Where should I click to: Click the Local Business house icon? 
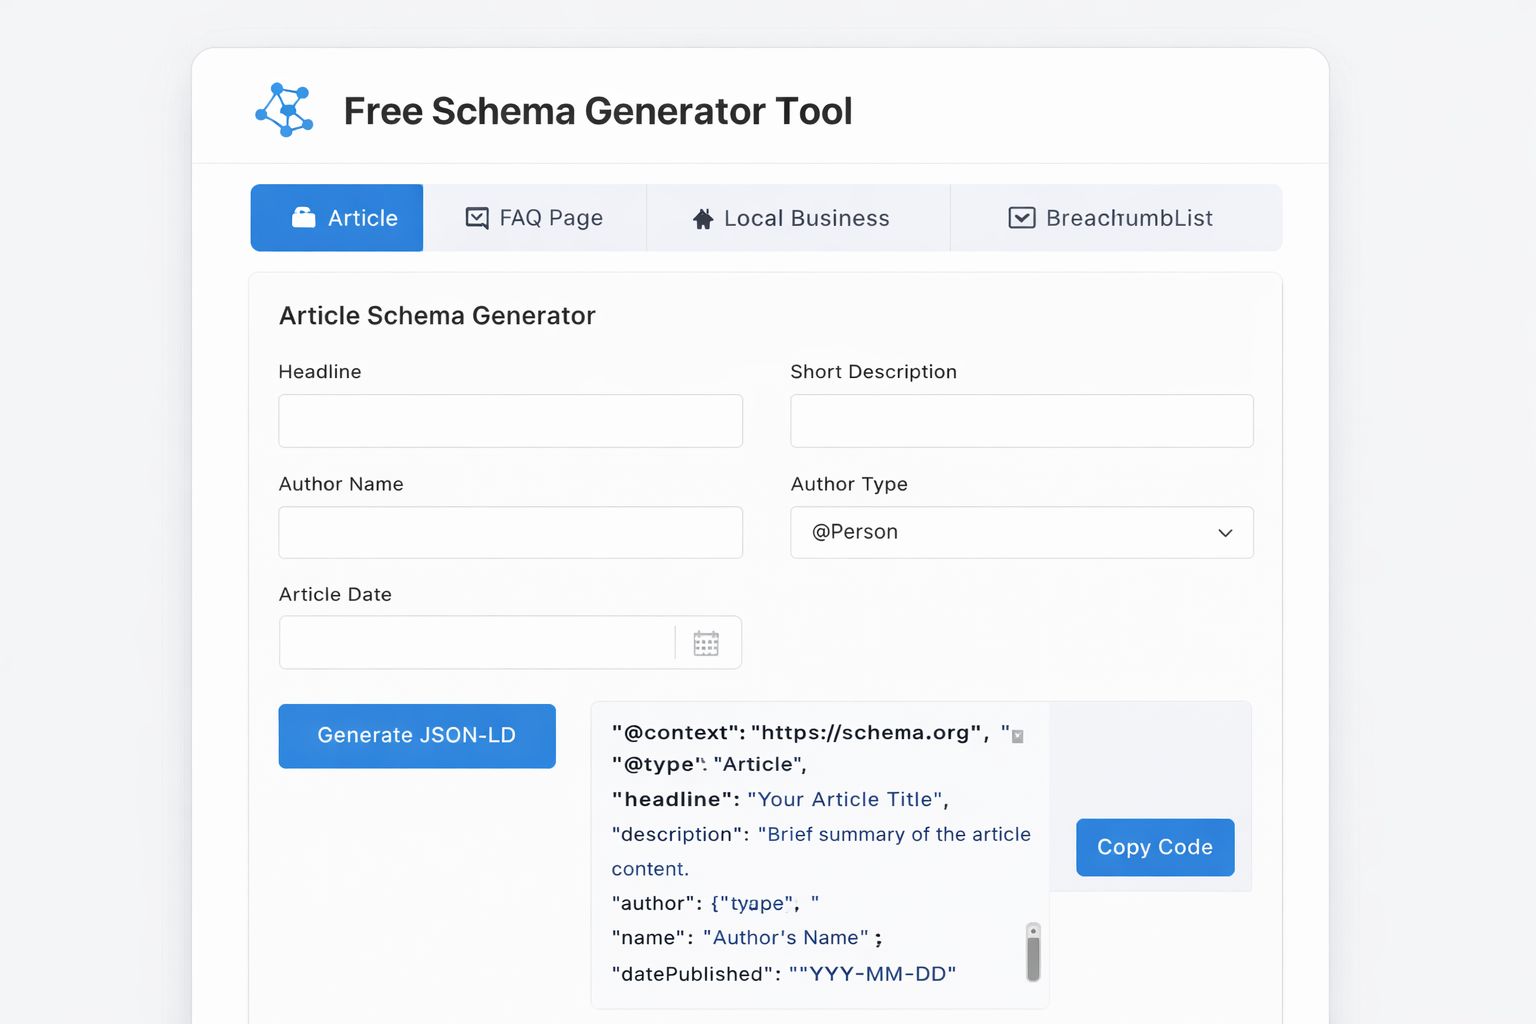pos(703,219)
